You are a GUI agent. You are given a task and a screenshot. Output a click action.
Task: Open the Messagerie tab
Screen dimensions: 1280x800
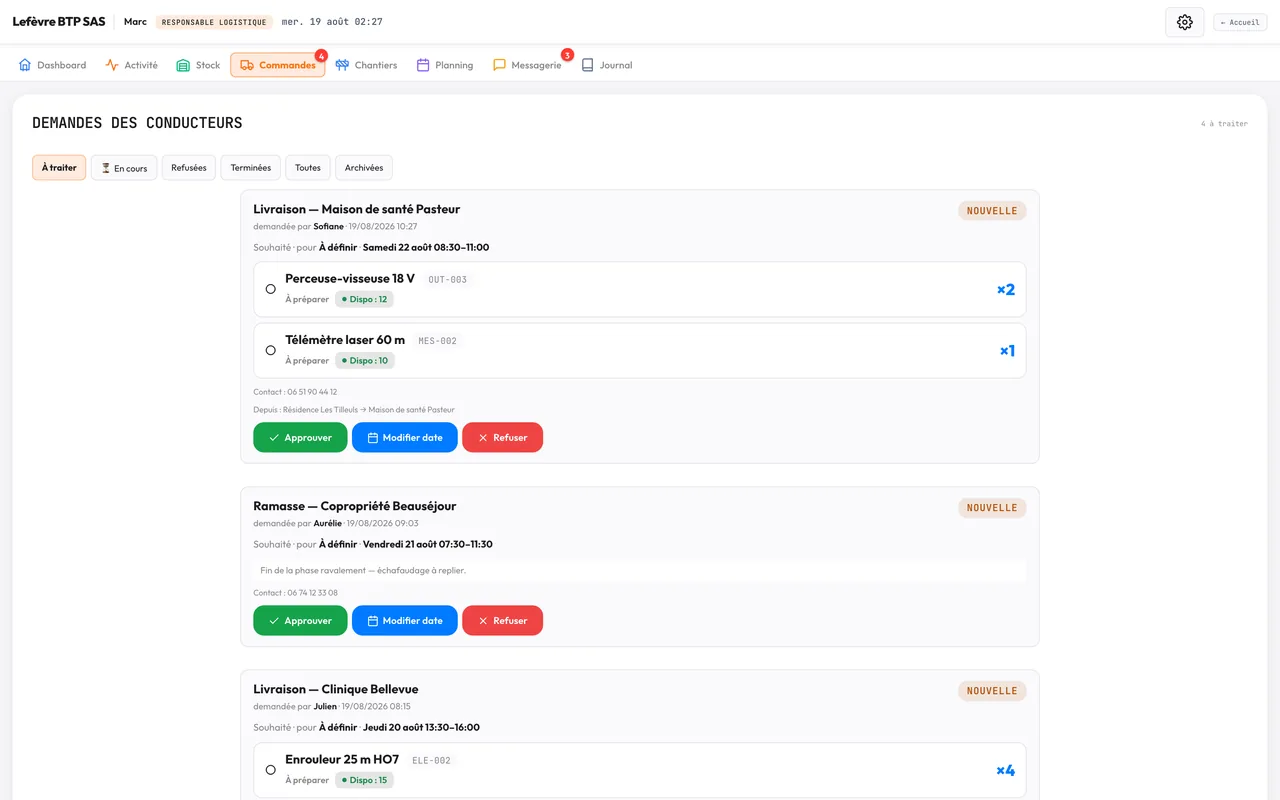pos(527,65)
